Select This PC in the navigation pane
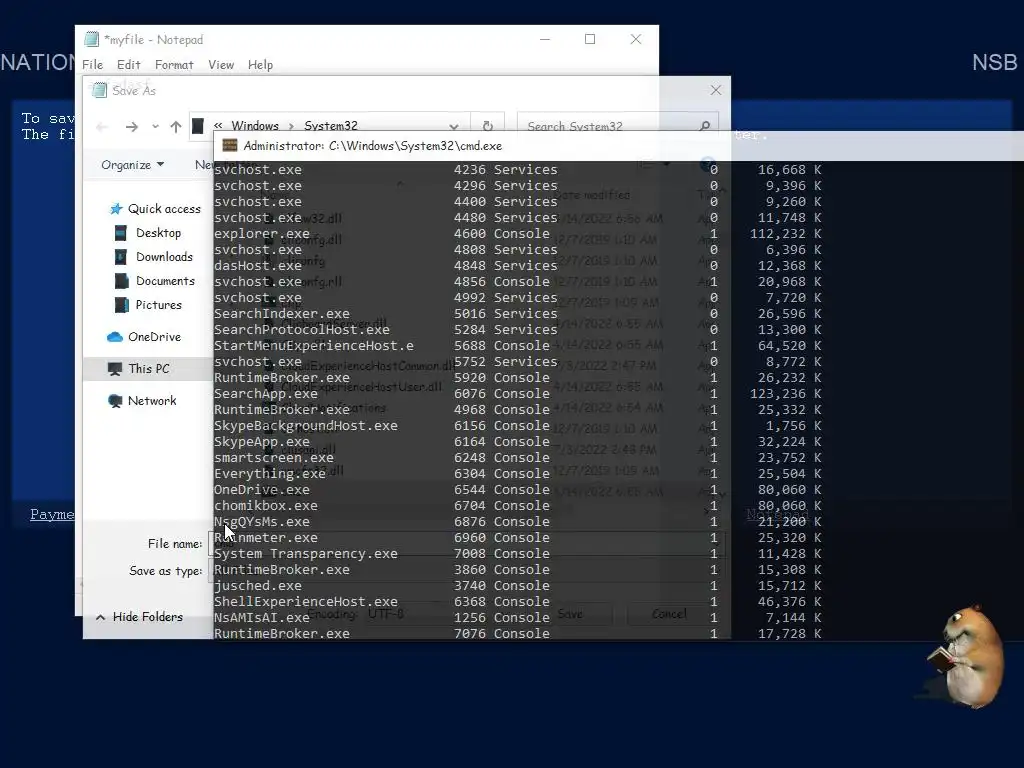1024x768 pixels. 149,369
